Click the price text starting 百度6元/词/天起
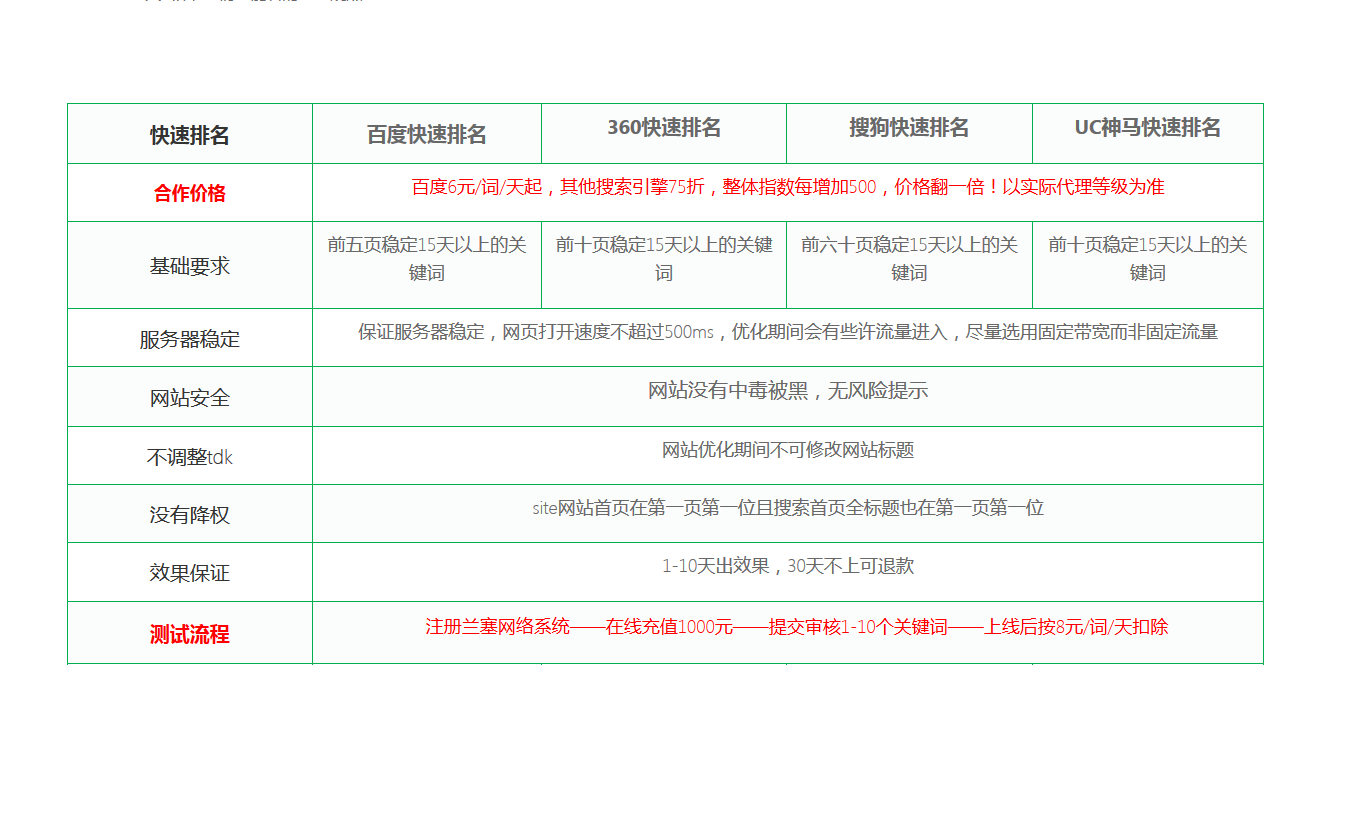This screenshot has height=832, width=1361. click(x=788, y=187)
